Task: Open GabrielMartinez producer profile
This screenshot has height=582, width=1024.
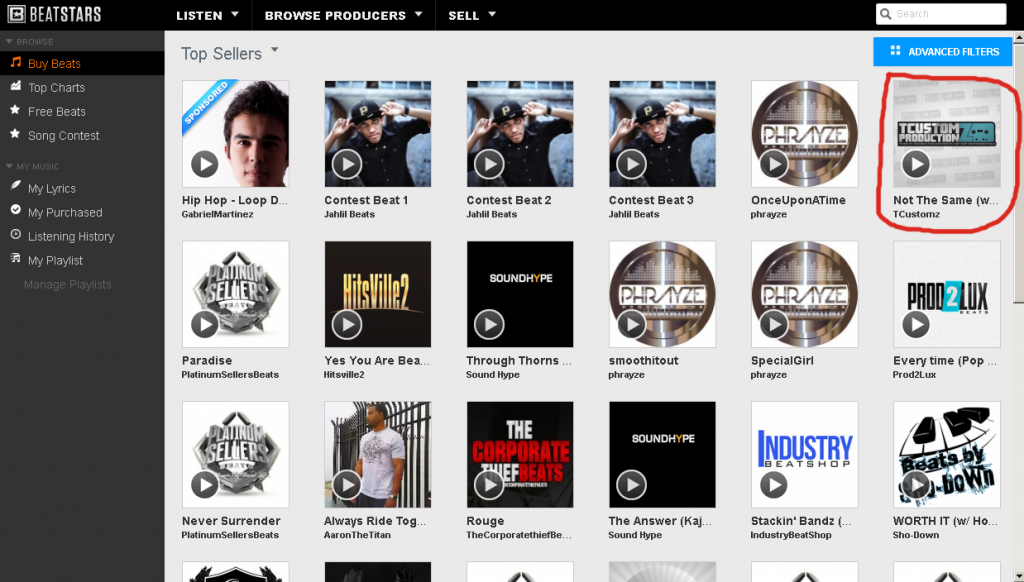Action: (x=217, y=214)
